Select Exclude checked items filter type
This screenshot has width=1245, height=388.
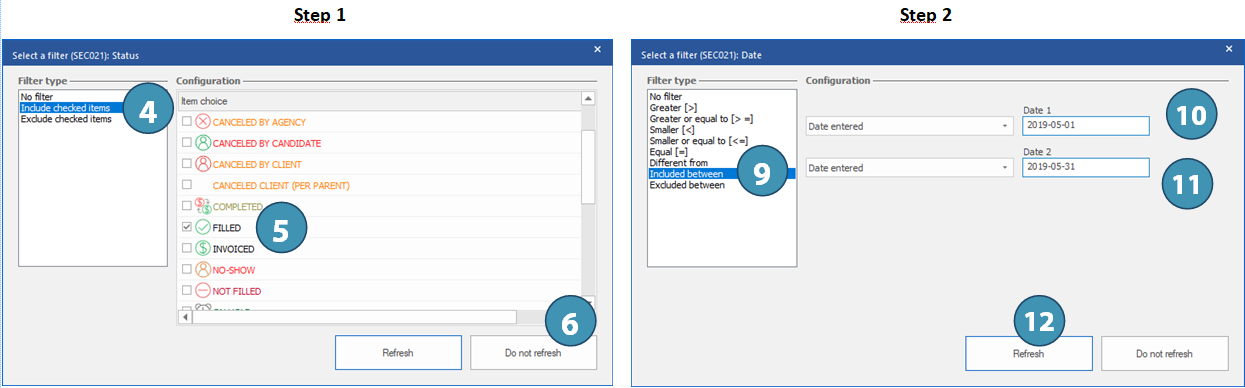[x=93, y=119]
